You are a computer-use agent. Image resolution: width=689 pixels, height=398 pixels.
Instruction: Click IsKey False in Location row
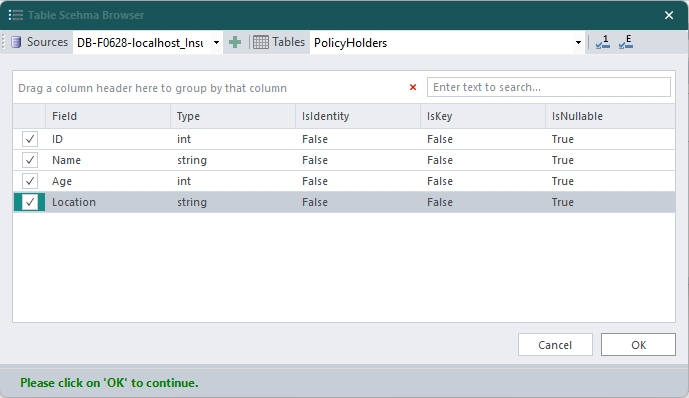pyautogui.click(x=483, y=202)
